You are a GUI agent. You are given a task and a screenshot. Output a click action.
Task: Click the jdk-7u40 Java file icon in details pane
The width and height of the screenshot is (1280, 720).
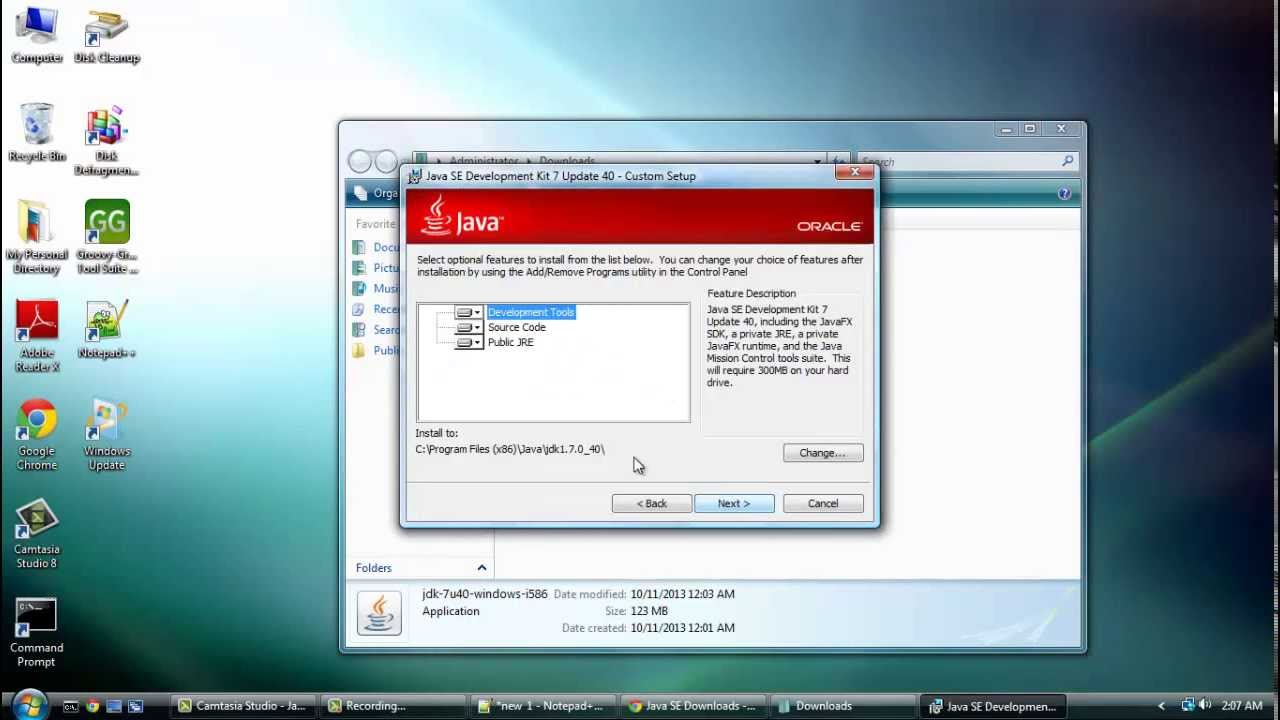click(379, 613)
